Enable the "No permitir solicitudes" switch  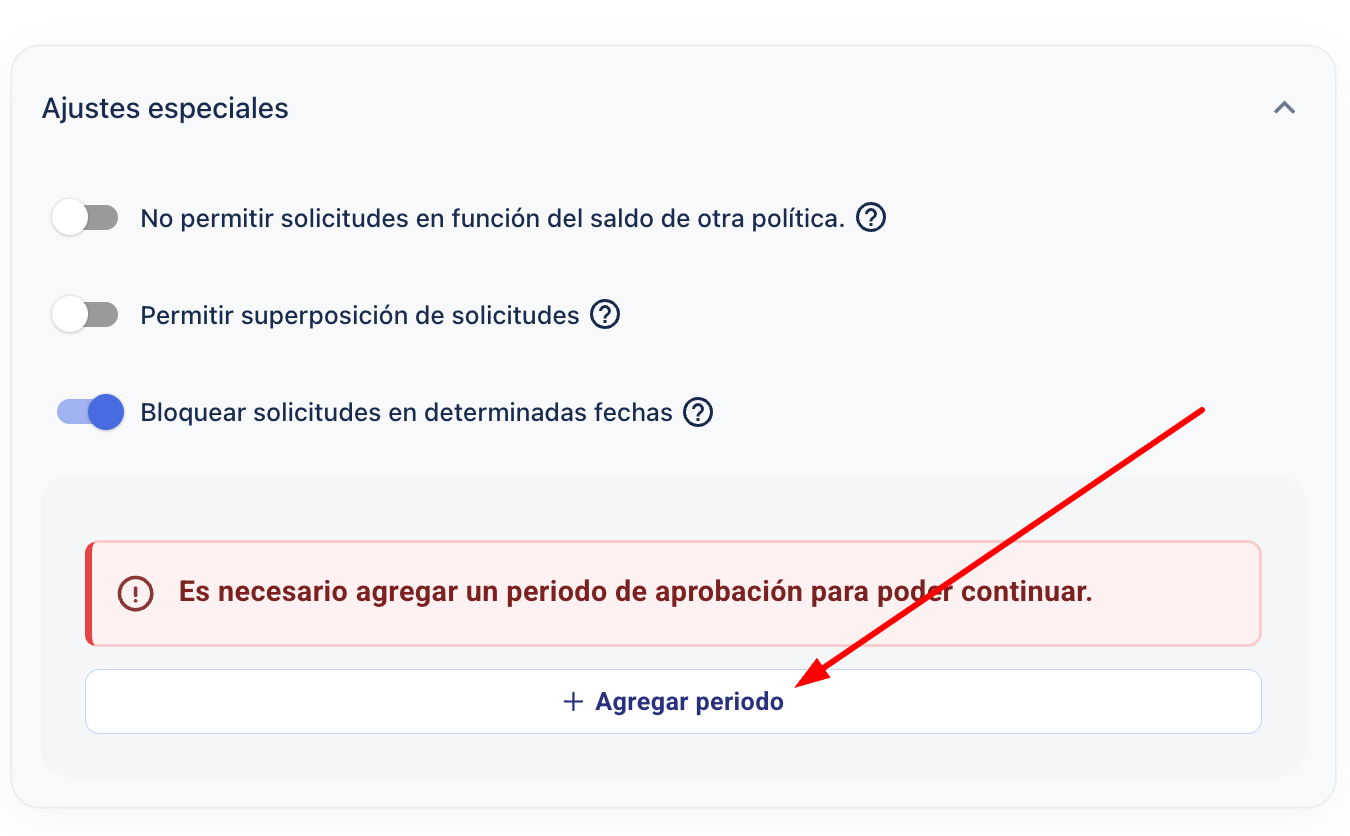pos(85,217)
